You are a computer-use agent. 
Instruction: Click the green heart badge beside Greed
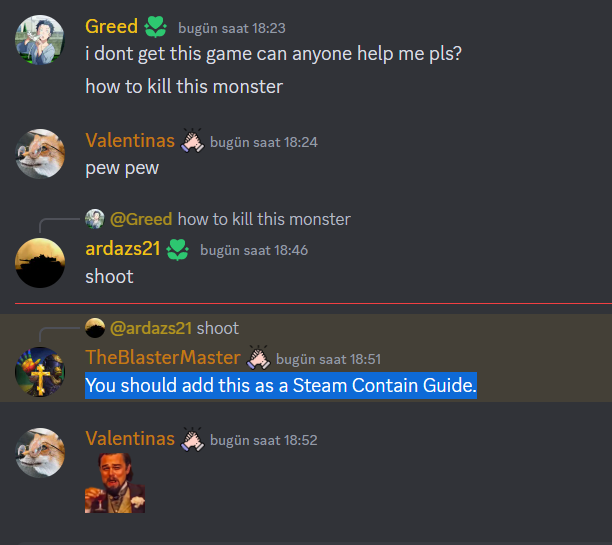[x=155, y=27]
